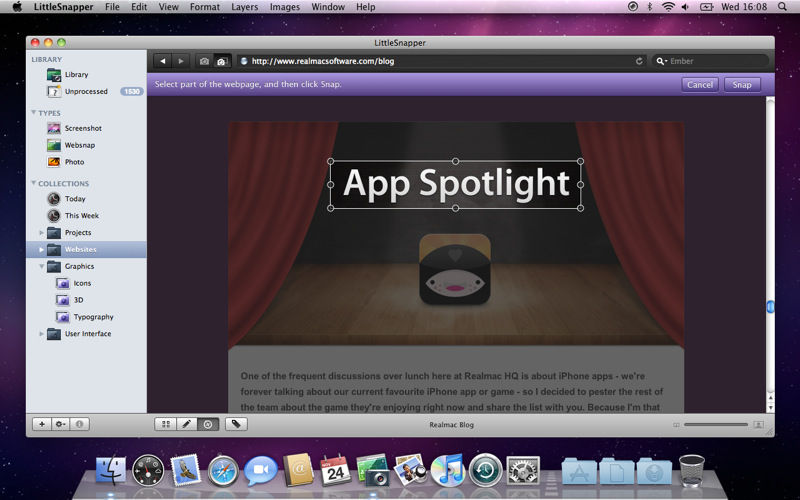Open the Format menu
This screenshot has width=800, height=500.
point(205,7)
